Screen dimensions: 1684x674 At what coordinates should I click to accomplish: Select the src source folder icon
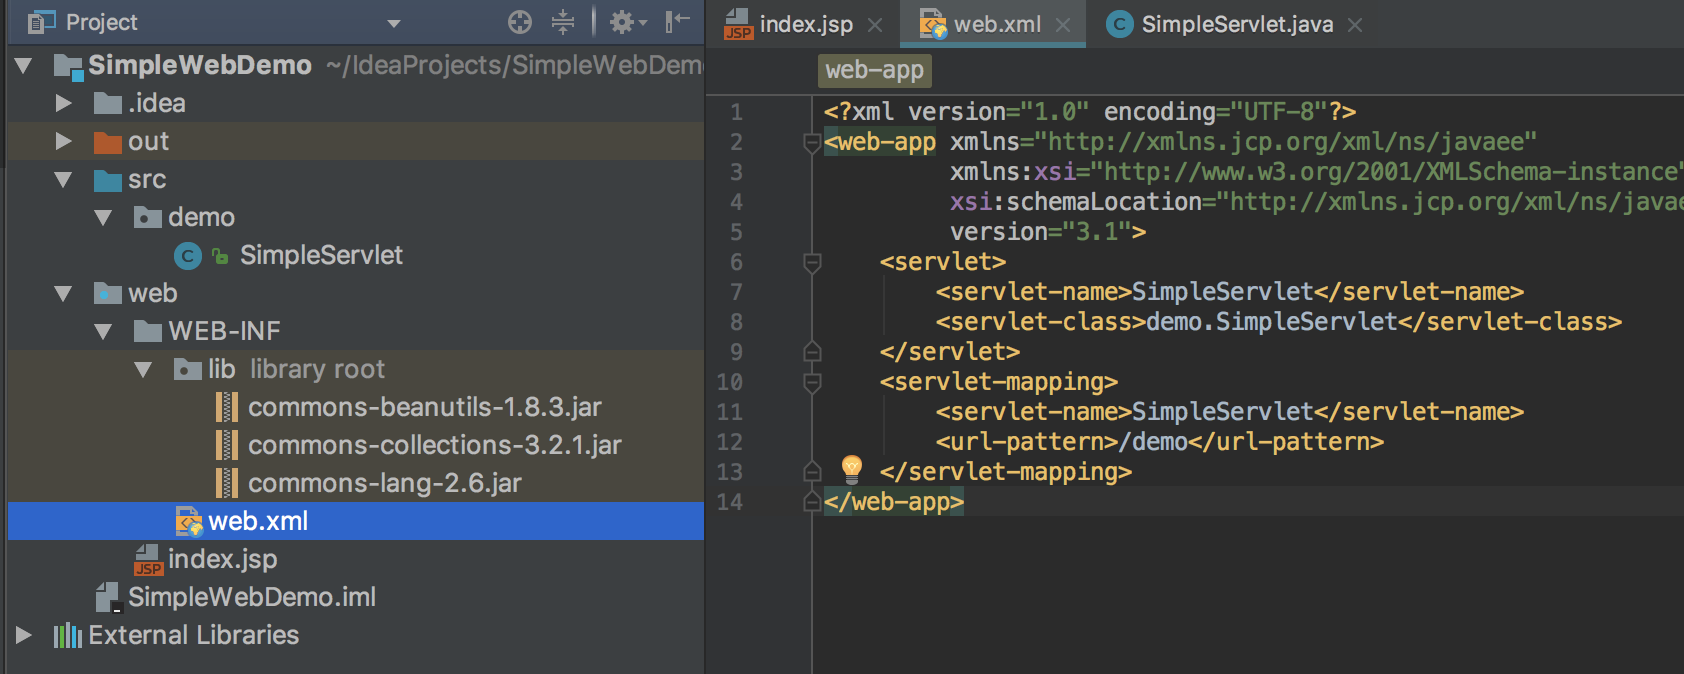pos(108,180)
